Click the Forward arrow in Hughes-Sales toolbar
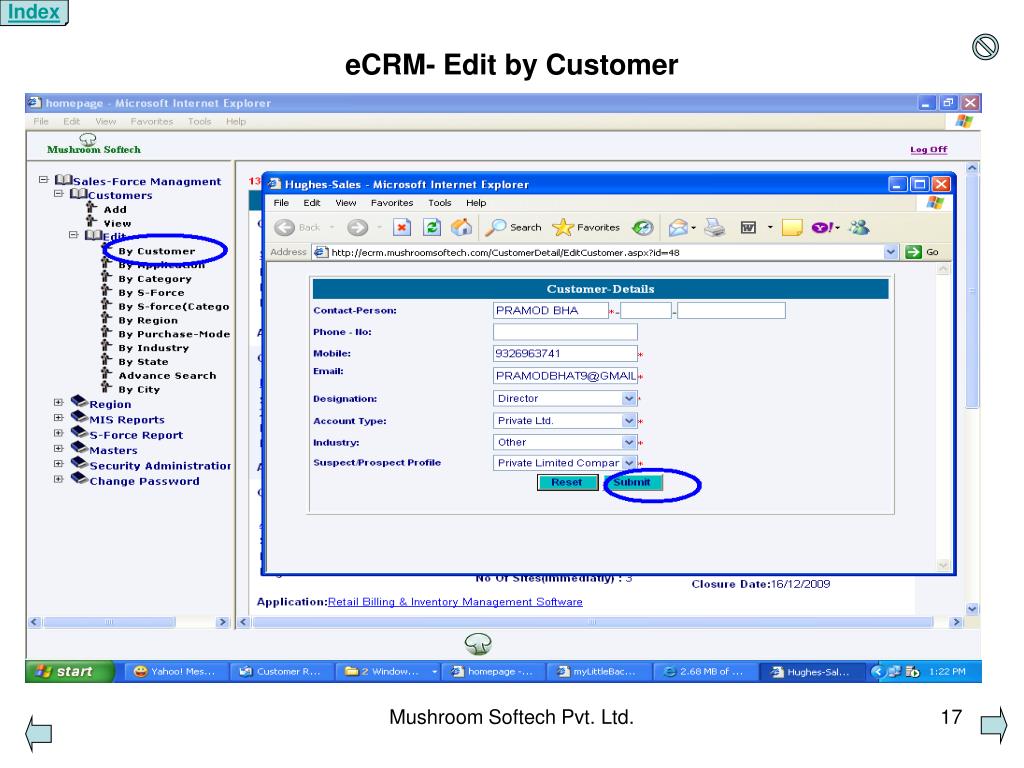The height and width of the screenshot is (768, 1024). (357, 227)
